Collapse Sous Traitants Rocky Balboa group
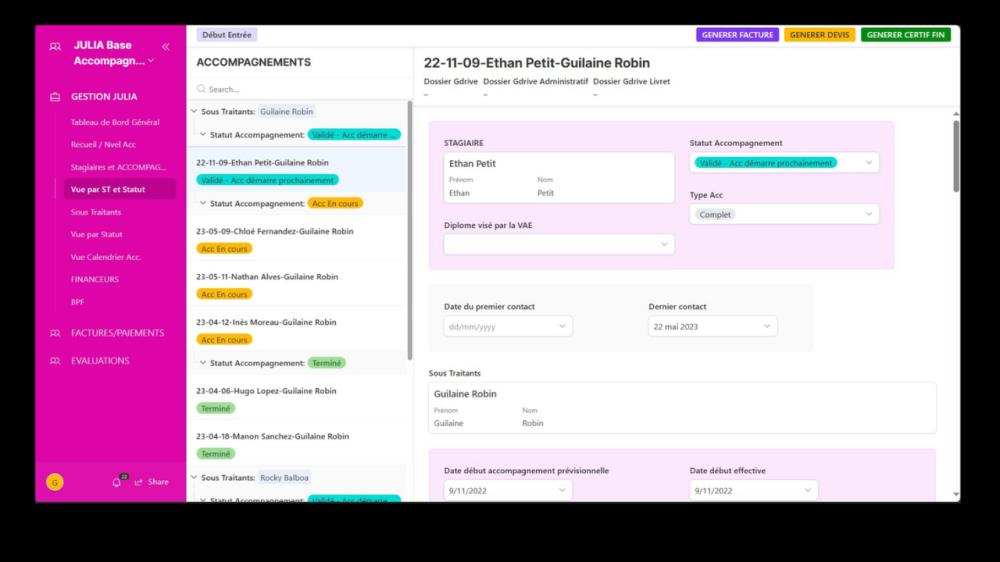Screen dimensions: 1000x562 [x=194, y=478]
